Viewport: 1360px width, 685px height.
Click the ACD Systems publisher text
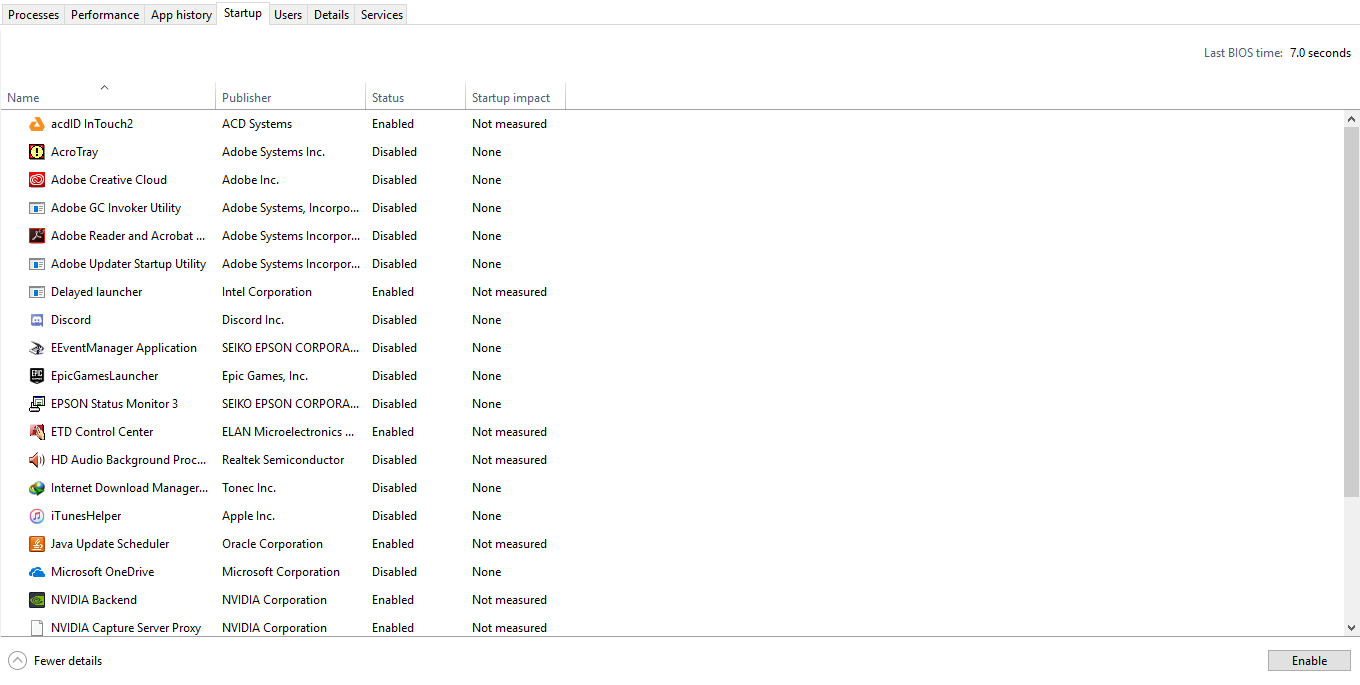click(257, 124)
